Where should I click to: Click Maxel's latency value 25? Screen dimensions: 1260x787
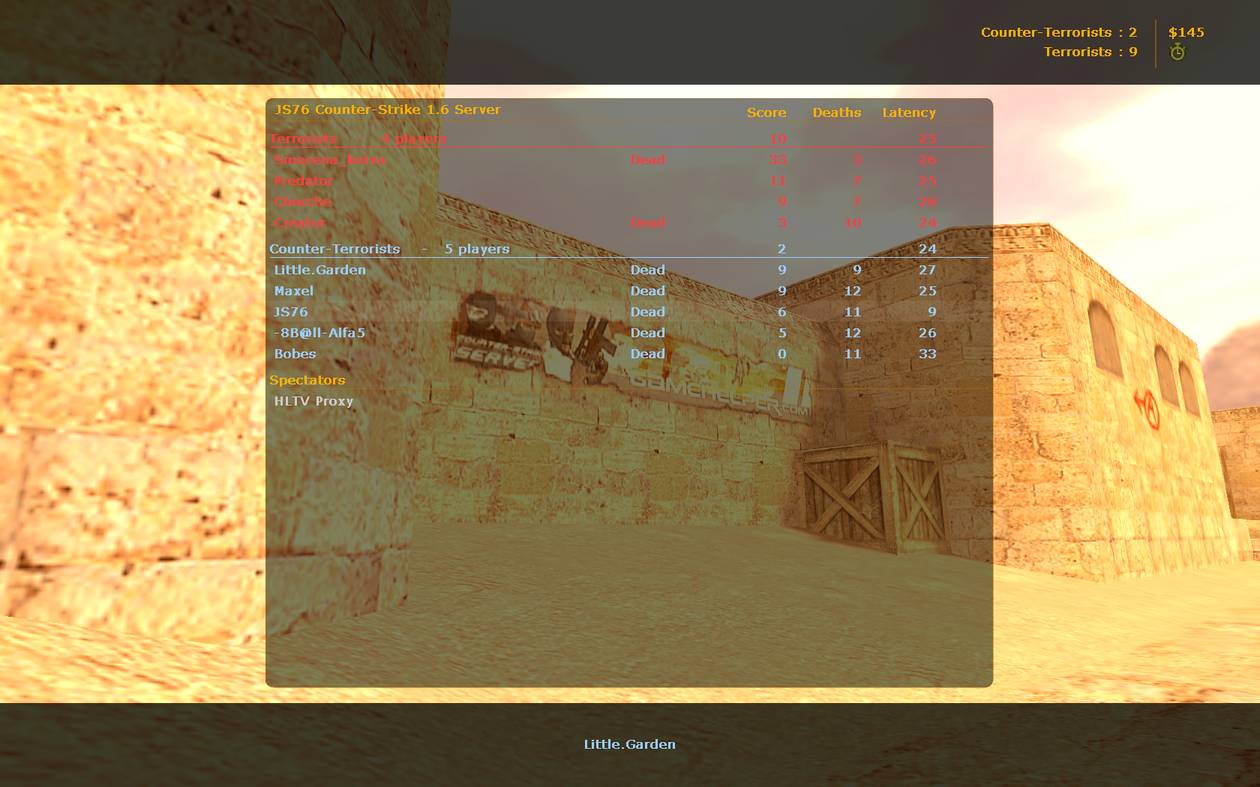click(x=927, y=291)
